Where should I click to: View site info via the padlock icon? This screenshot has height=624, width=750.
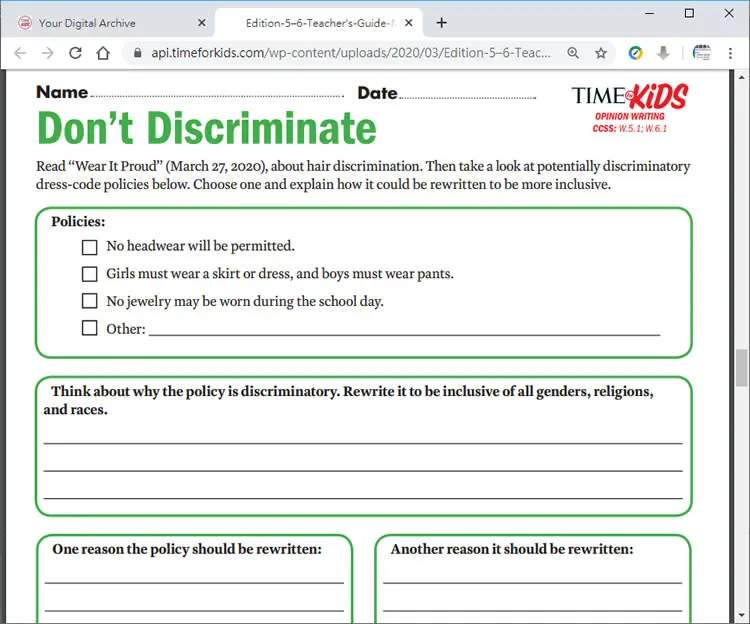137,53
